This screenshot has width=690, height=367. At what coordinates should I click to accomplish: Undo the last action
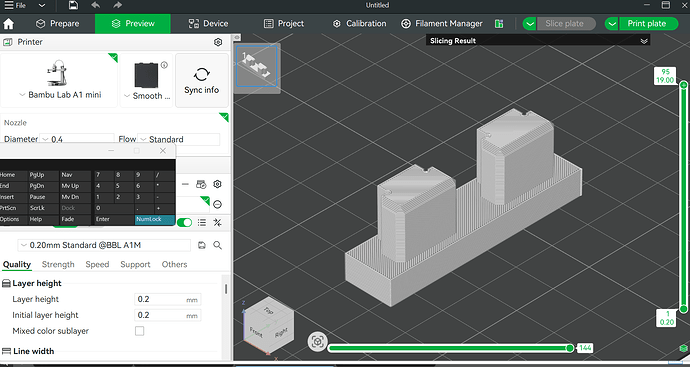coord(95,5)
